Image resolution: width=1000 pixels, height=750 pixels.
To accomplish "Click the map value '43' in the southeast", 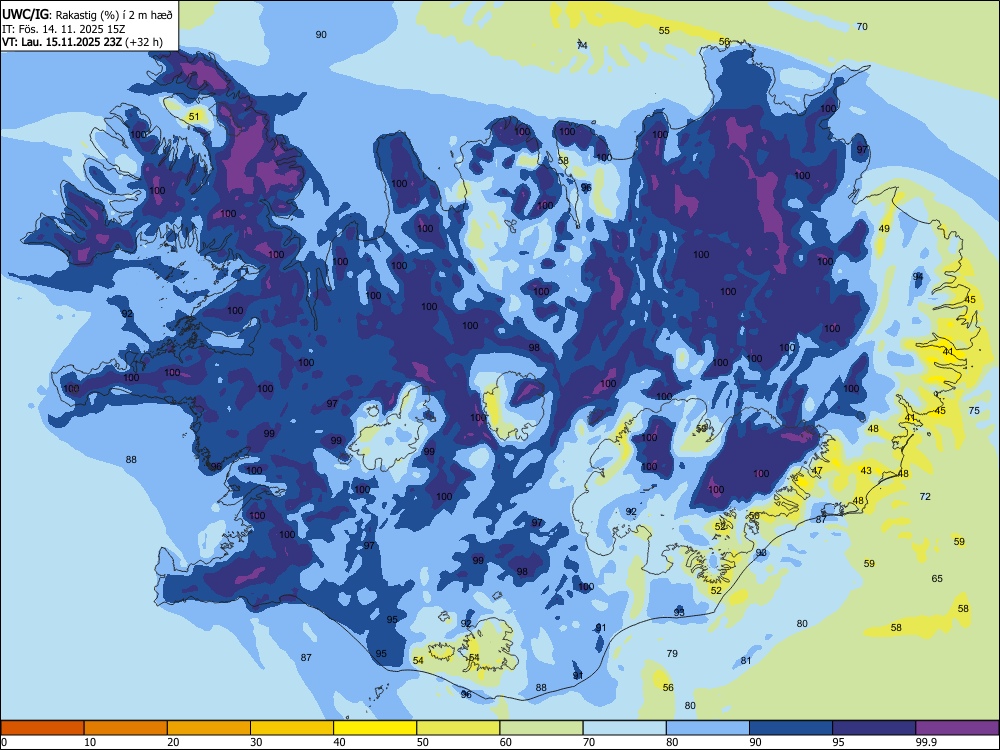I will (865, 471).
